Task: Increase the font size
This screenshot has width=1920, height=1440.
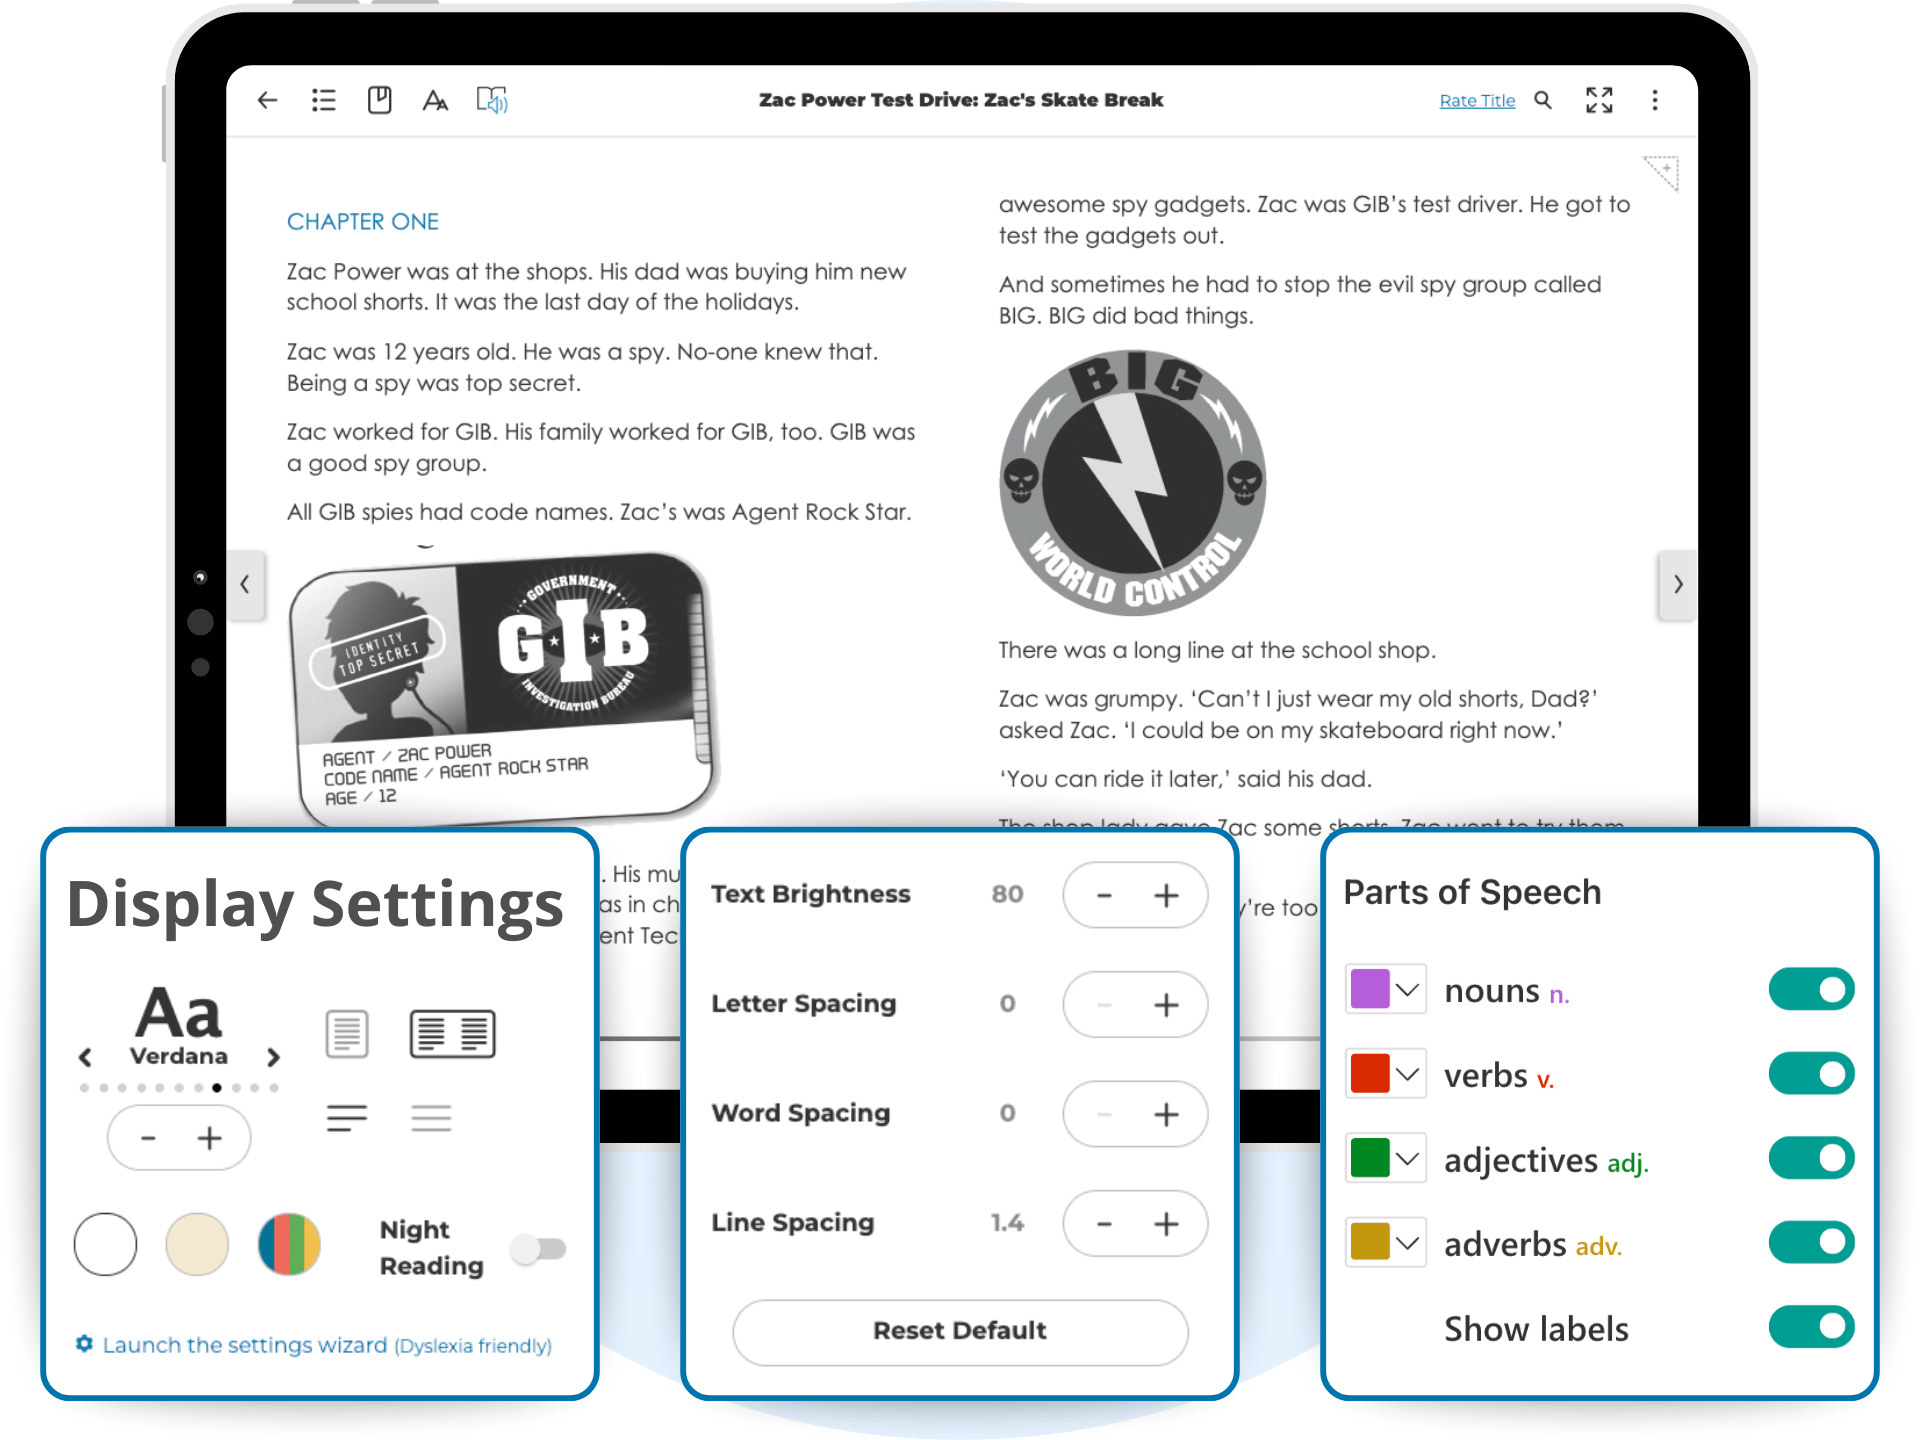Action: tap(209, 1138)
